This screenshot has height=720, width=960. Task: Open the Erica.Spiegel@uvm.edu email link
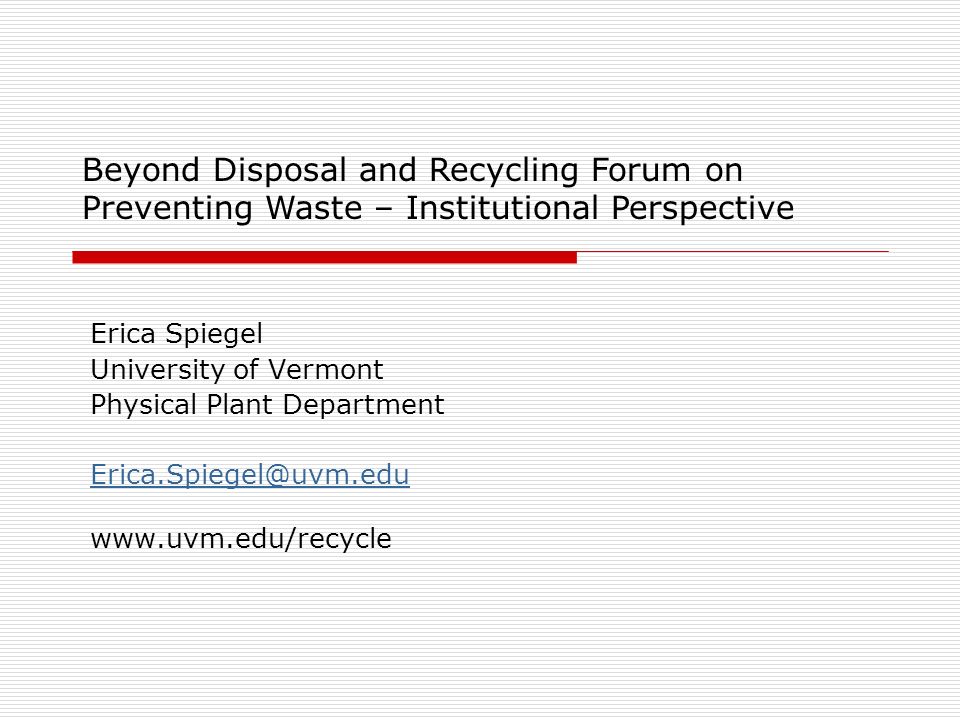pyautogui.click(x=250, y=475)
